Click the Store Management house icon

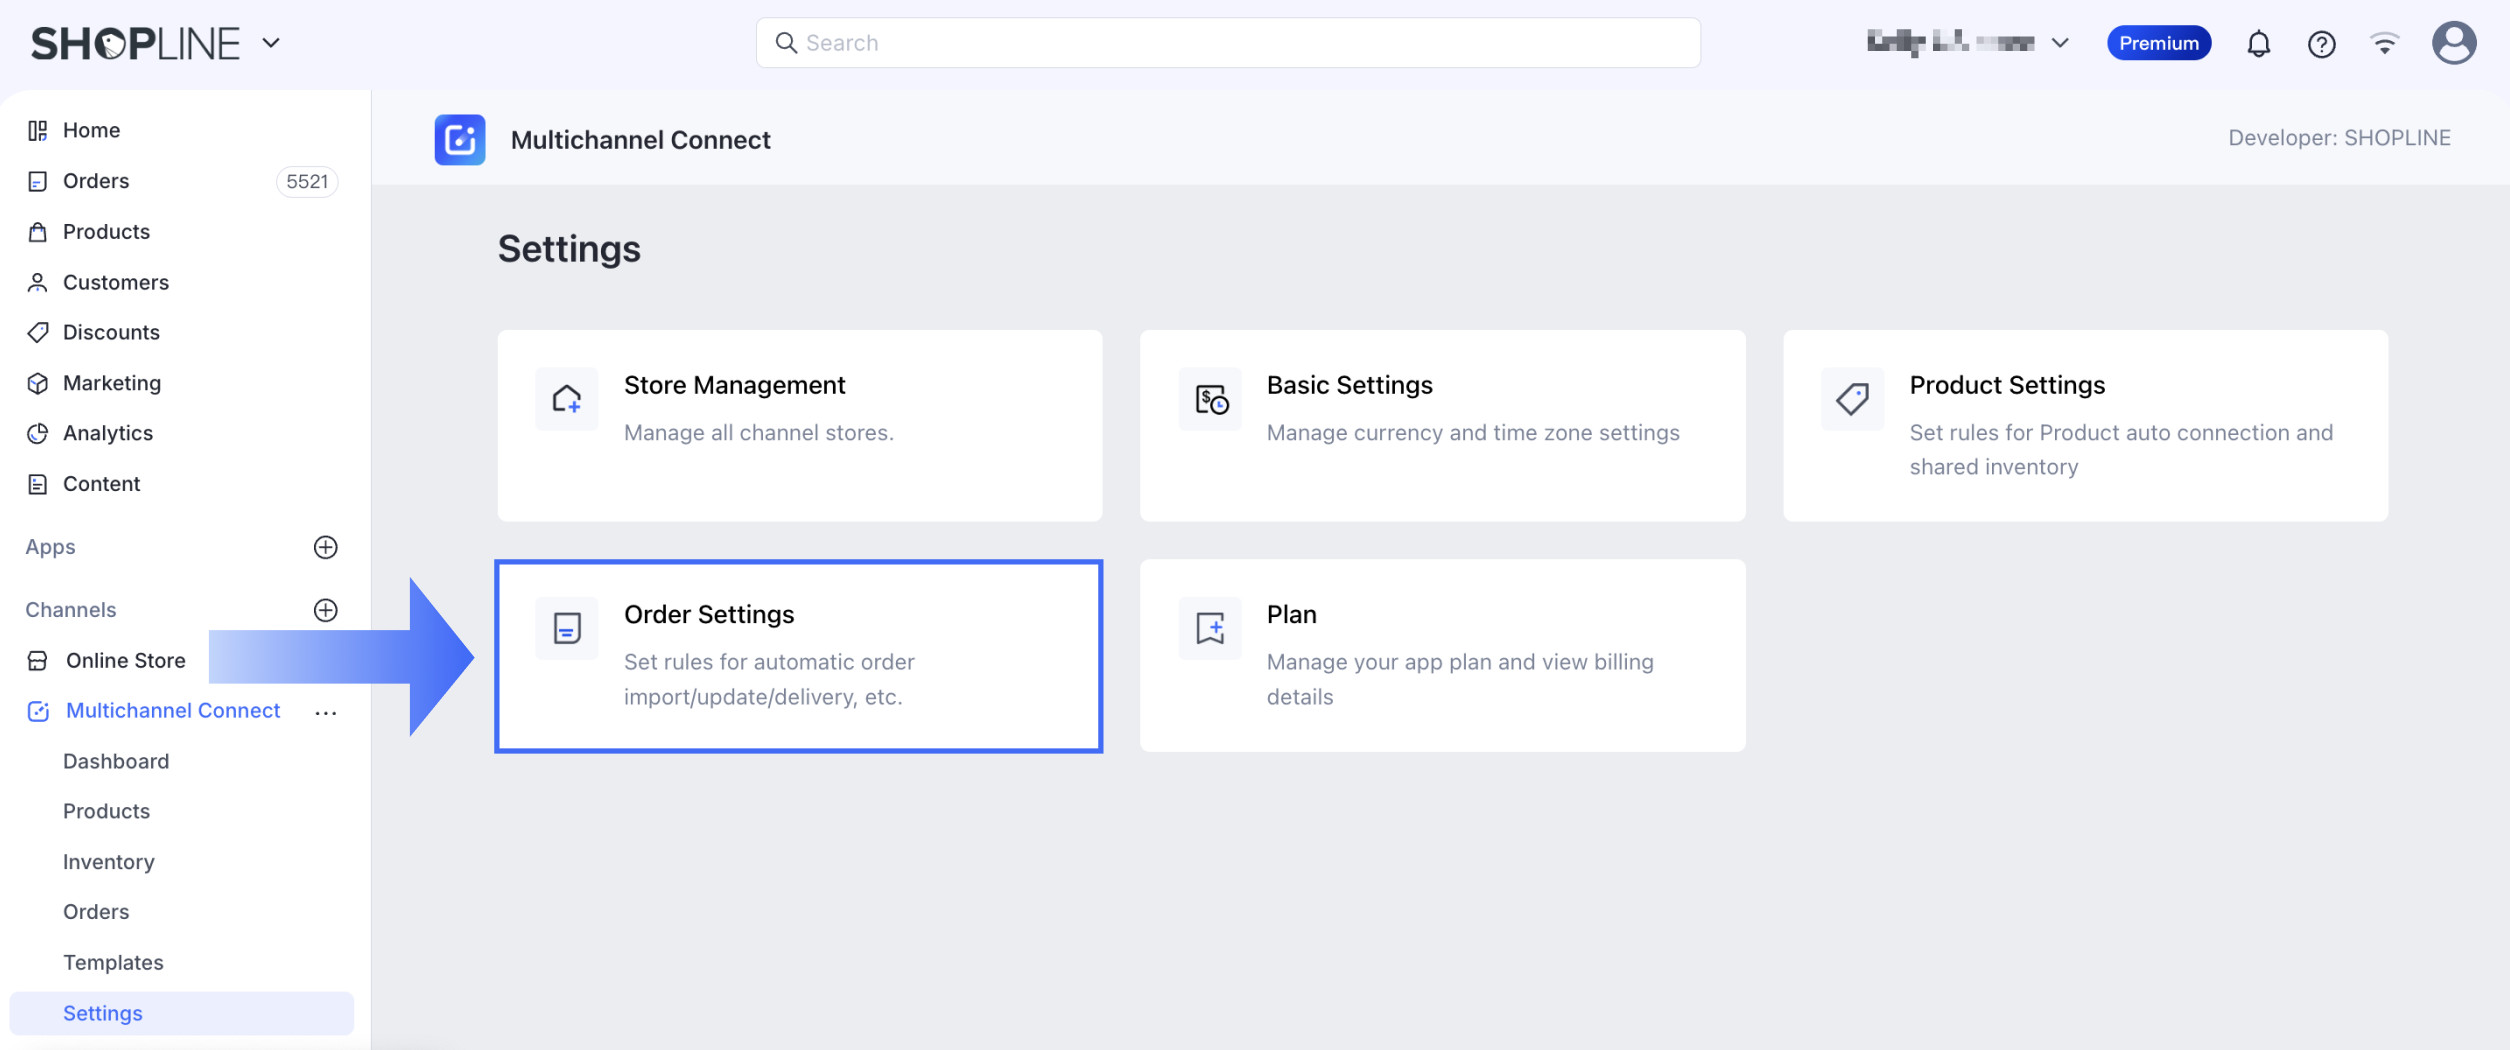pyautogui.click(x=567, y=399)
